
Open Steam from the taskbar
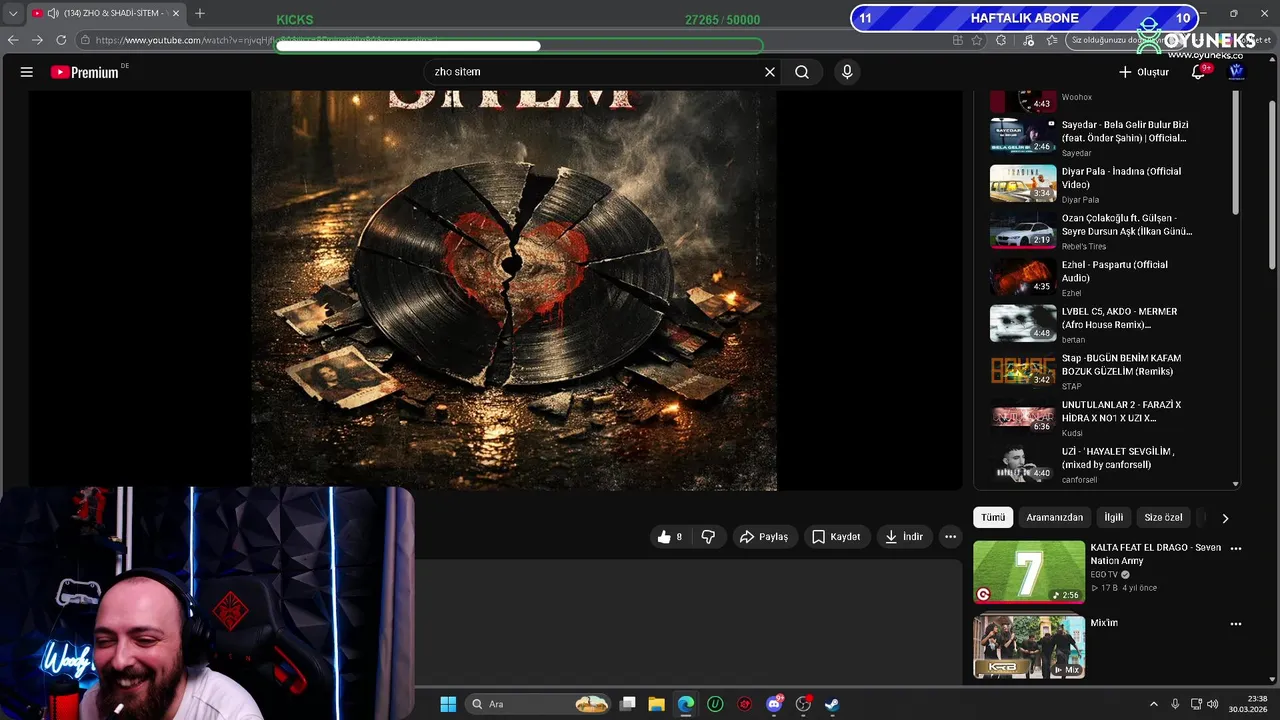832,704
